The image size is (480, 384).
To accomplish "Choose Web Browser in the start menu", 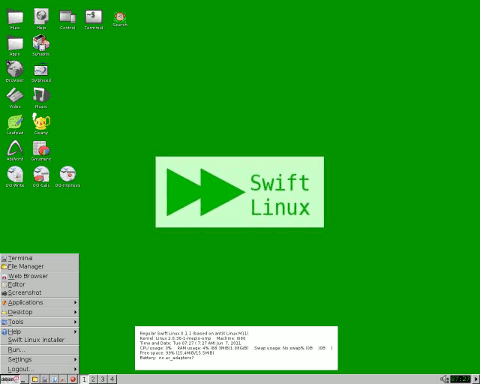I will point(39,276).
